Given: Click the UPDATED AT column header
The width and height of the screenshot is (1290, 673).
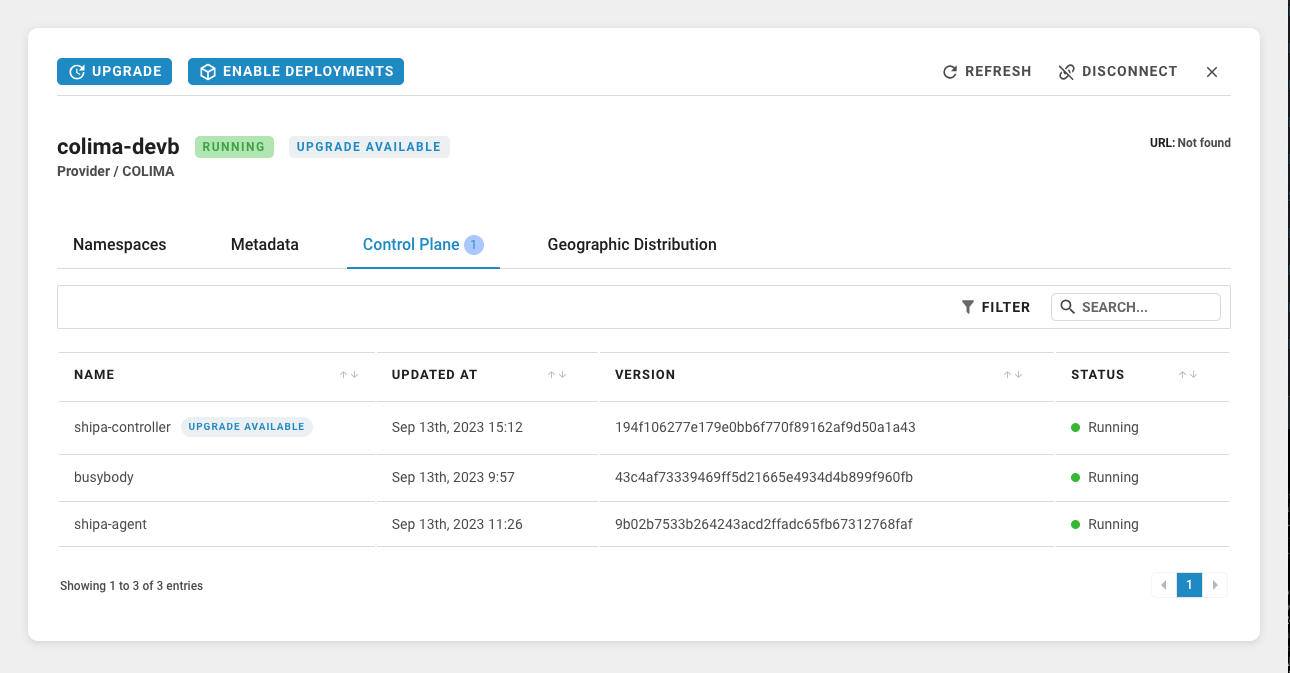Looking at the screenshot, I should click(435, 375).
